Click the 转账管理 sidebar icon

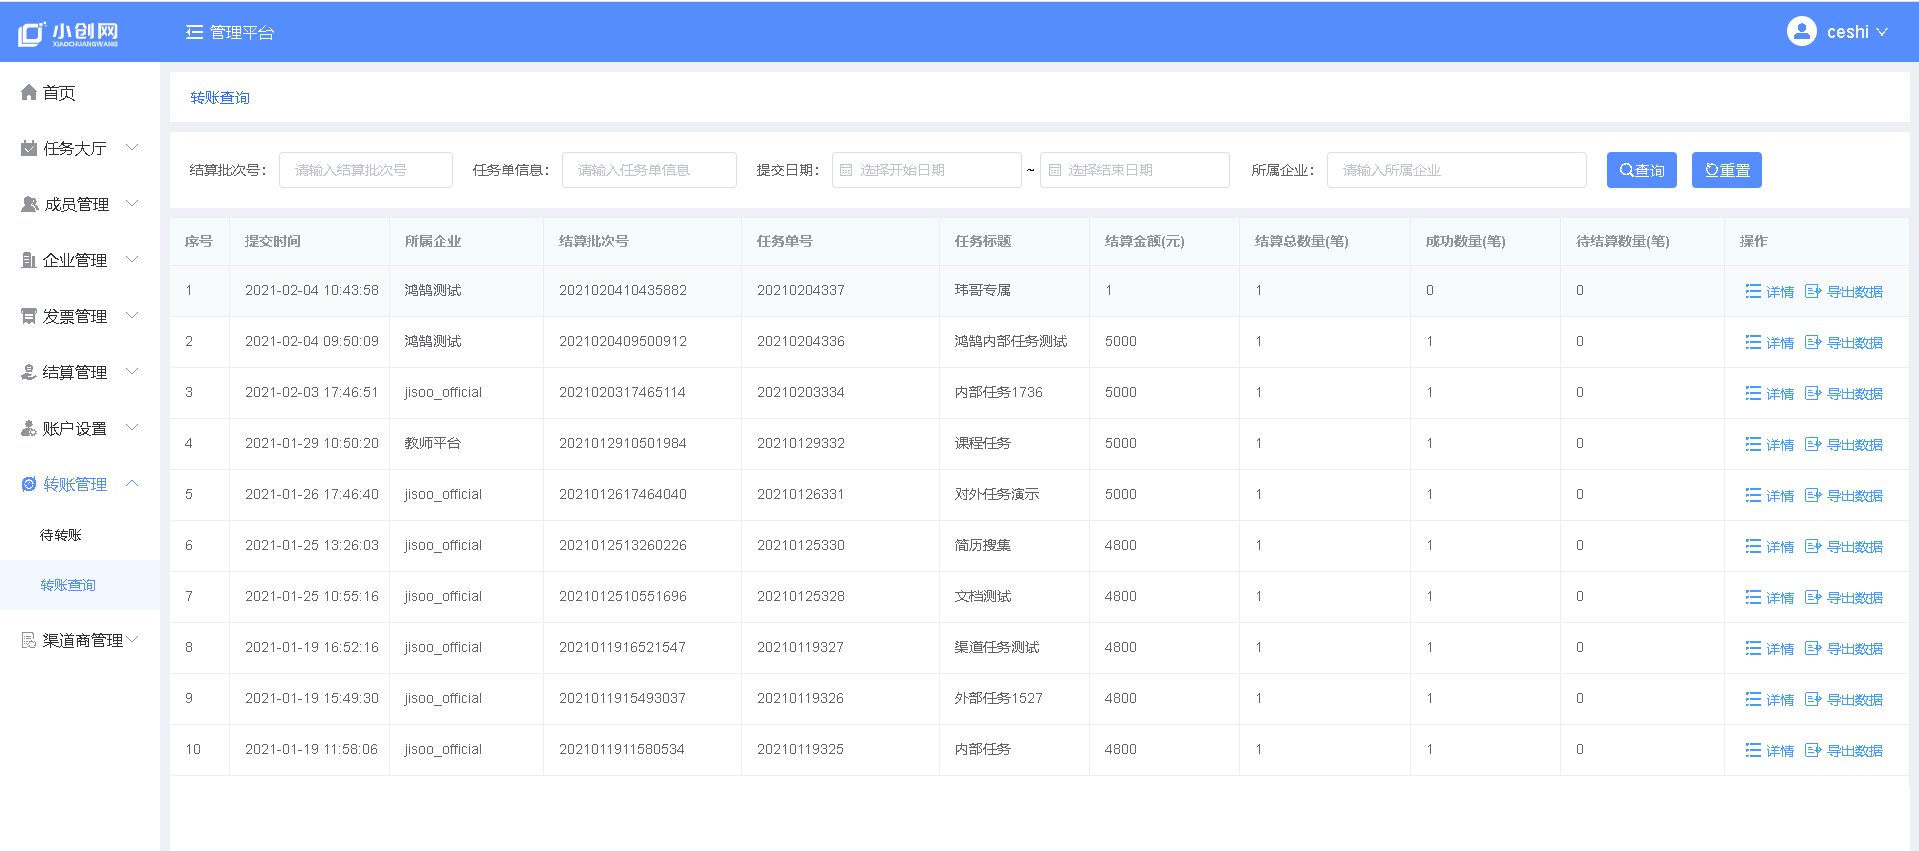[x=29, y=484]
